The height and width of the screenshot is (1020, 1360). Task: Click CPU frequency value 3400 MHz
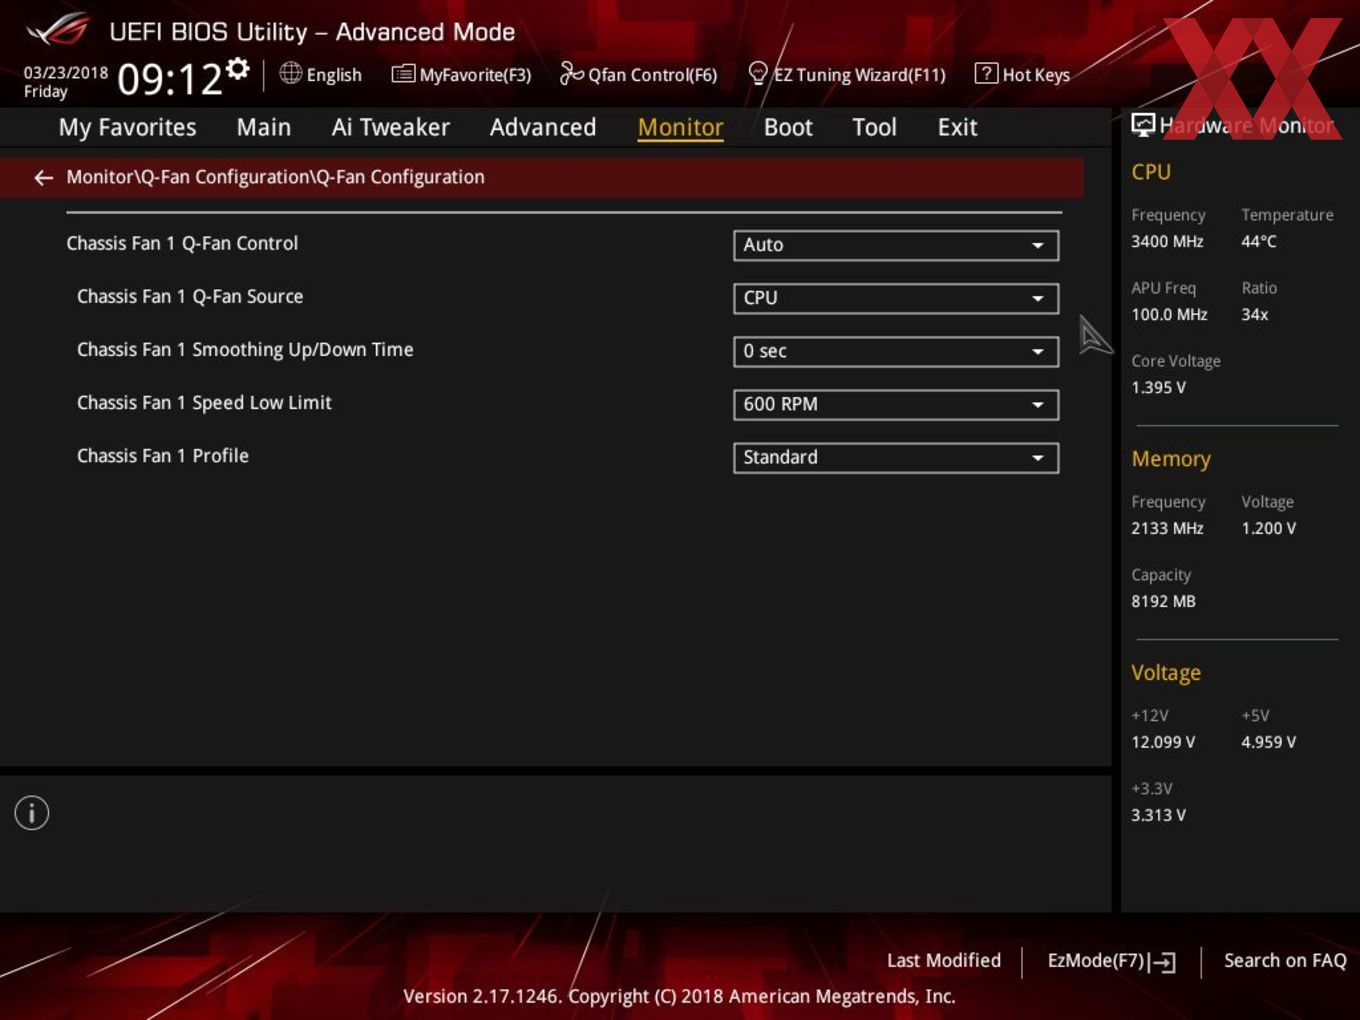coord(1167,241)
